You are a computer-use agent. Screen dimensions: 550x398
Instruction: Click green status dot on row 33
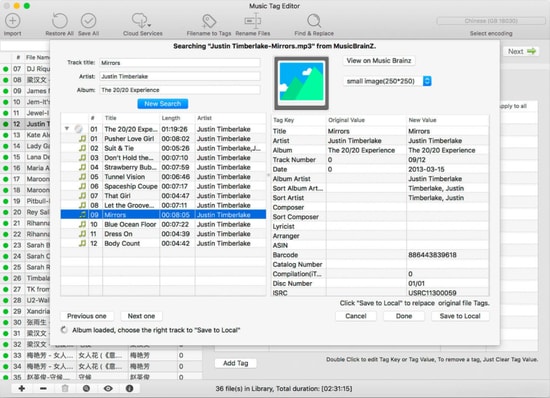click(6, 355)
